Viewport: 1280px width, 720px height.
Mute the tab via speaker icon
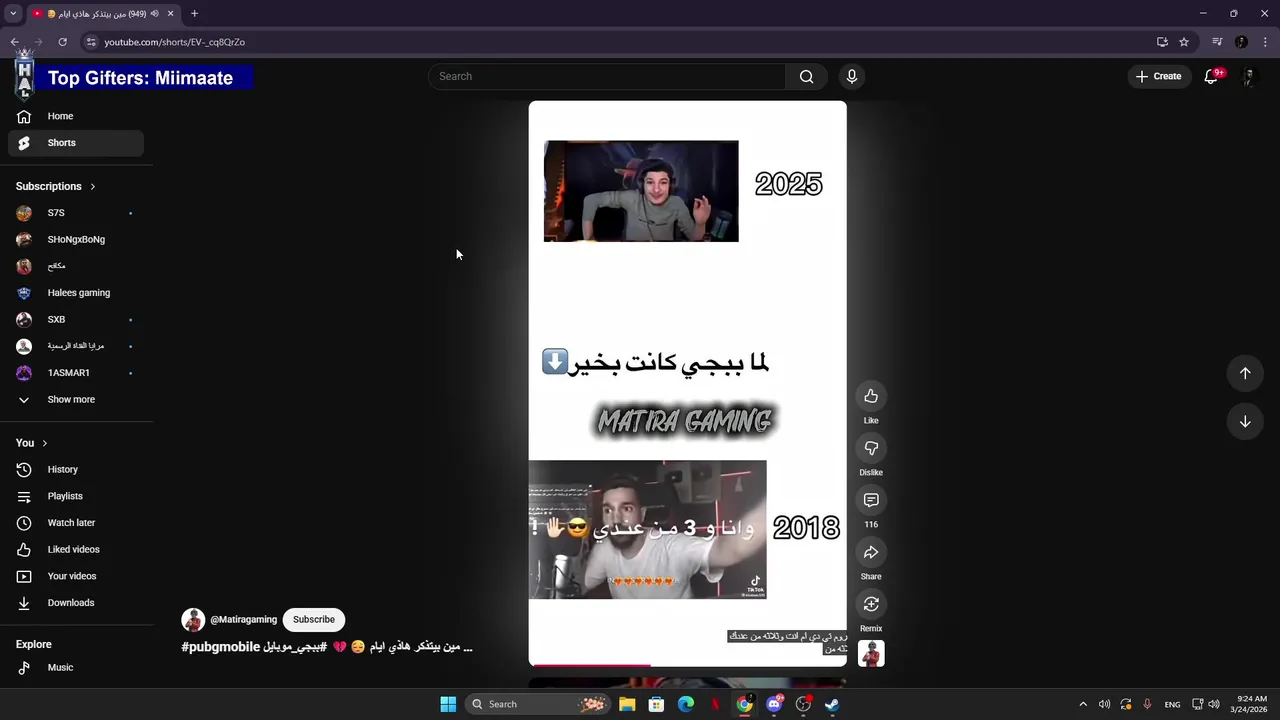pyautogui.click(x=155, y=14)
